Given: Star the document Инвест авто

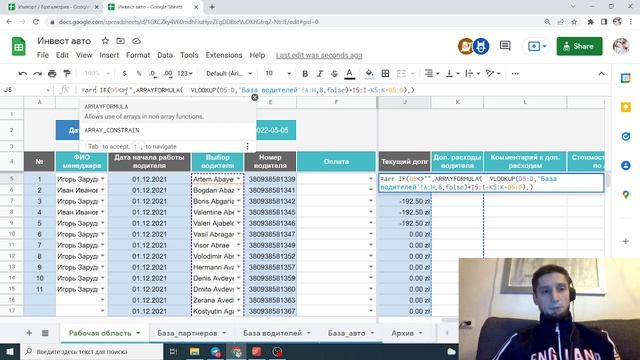Looking at the screenshot, I should [105, 41].
